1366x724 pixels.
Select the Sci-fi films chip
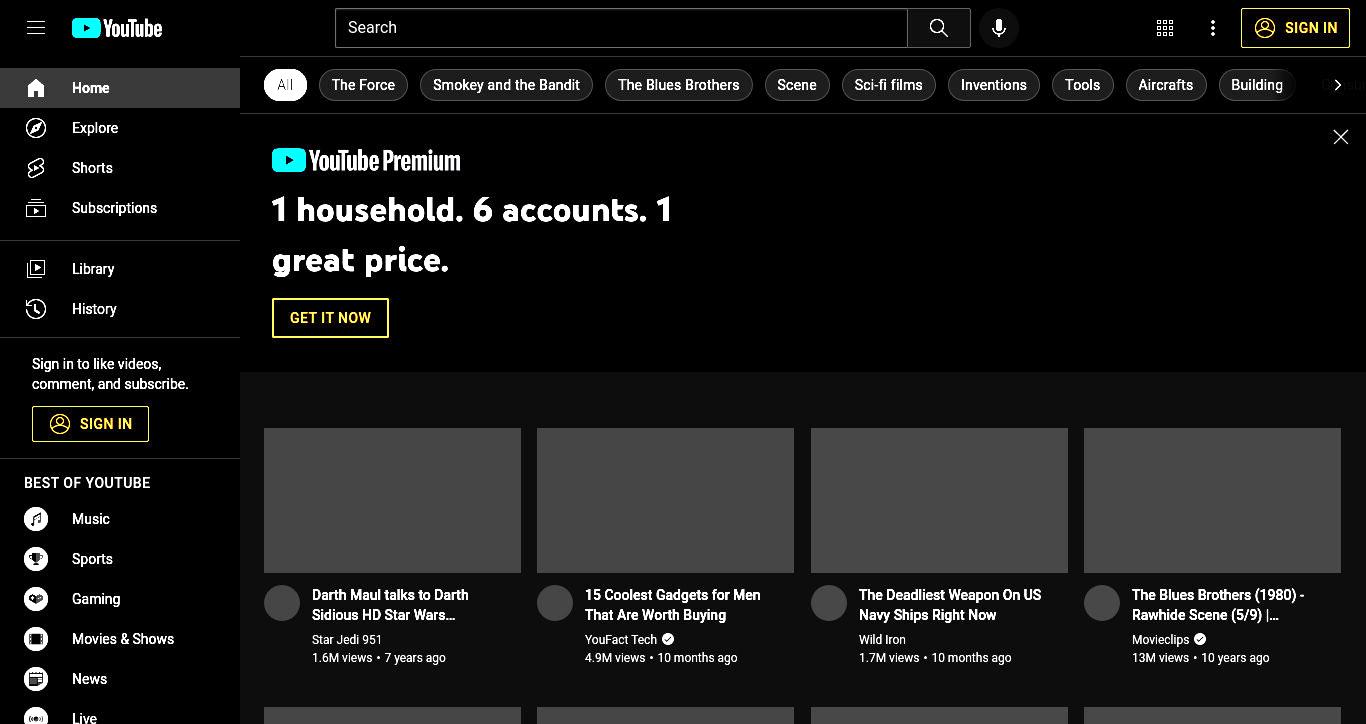888,85
